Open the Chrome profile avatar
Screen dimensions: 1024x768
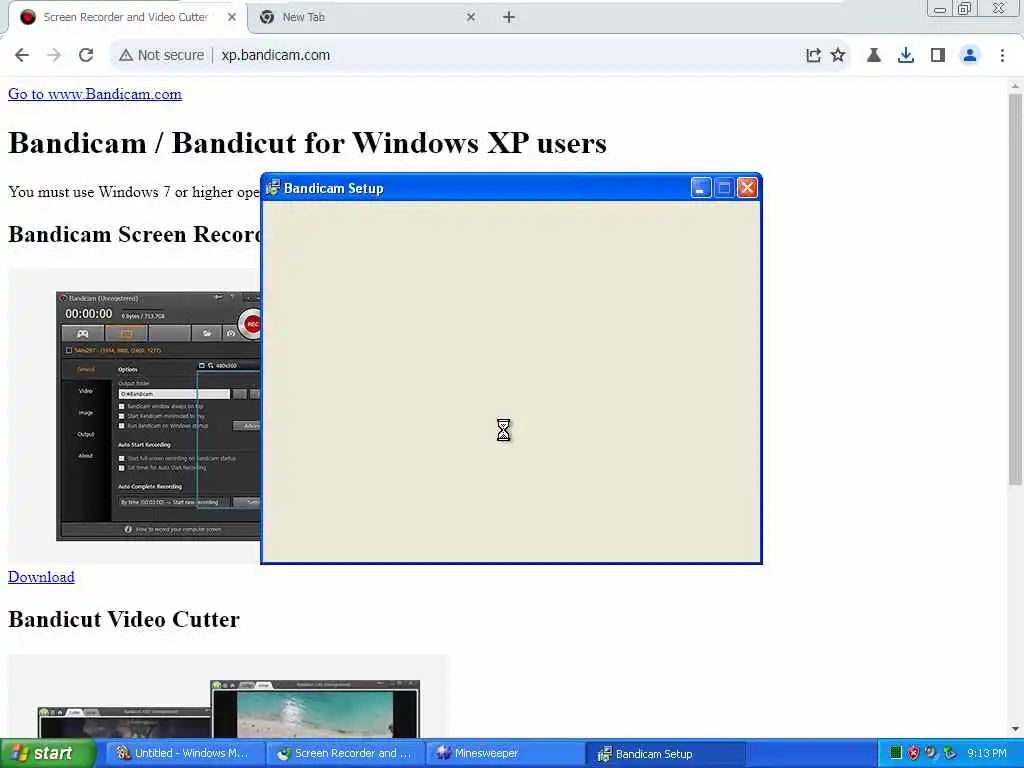pos(970,56)
